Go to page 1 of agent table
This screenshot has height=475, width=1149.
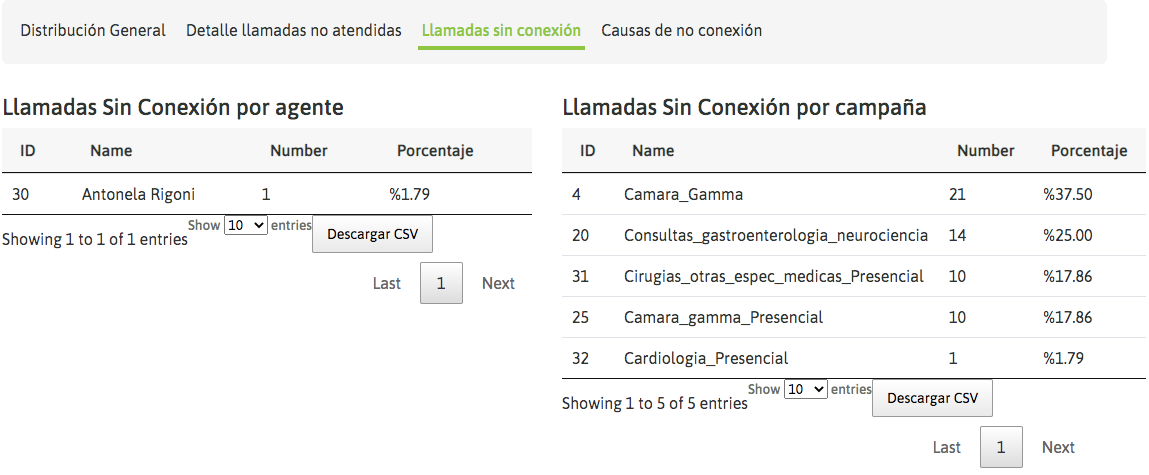coord(441,284)
